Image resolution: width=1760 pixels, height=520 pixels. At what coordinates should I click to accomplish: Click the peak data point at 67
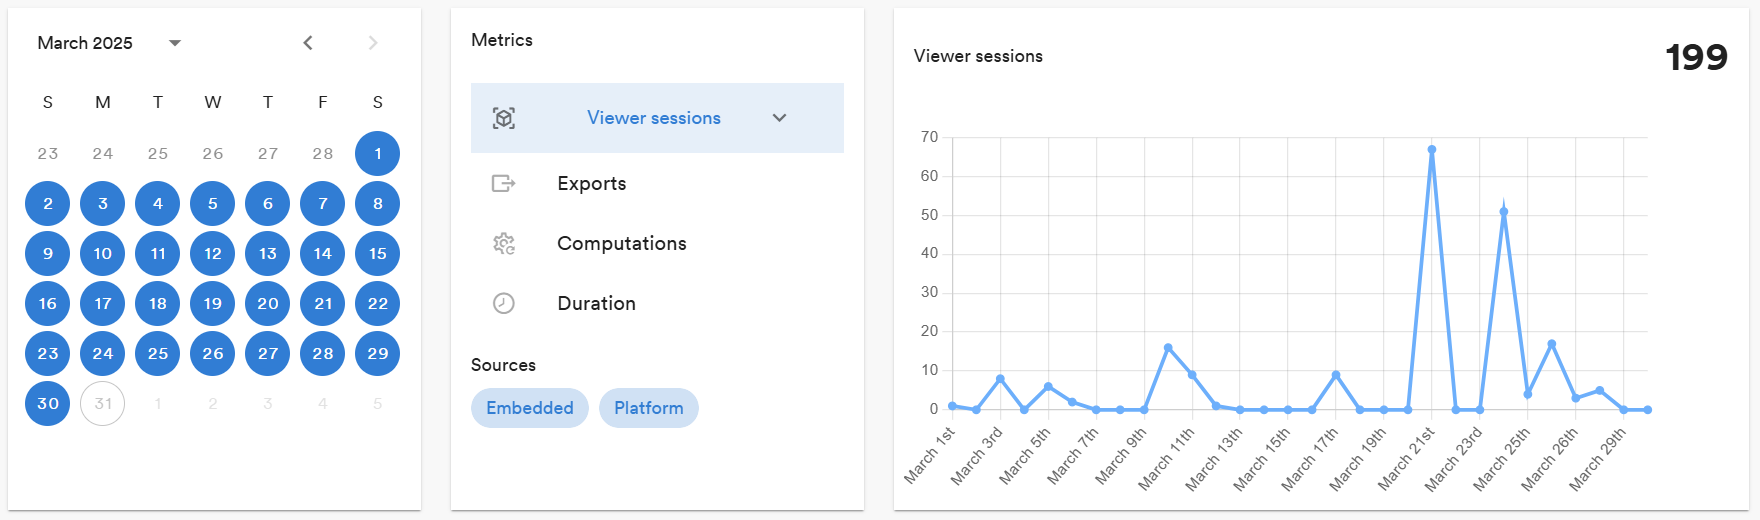coord(1432,150)
